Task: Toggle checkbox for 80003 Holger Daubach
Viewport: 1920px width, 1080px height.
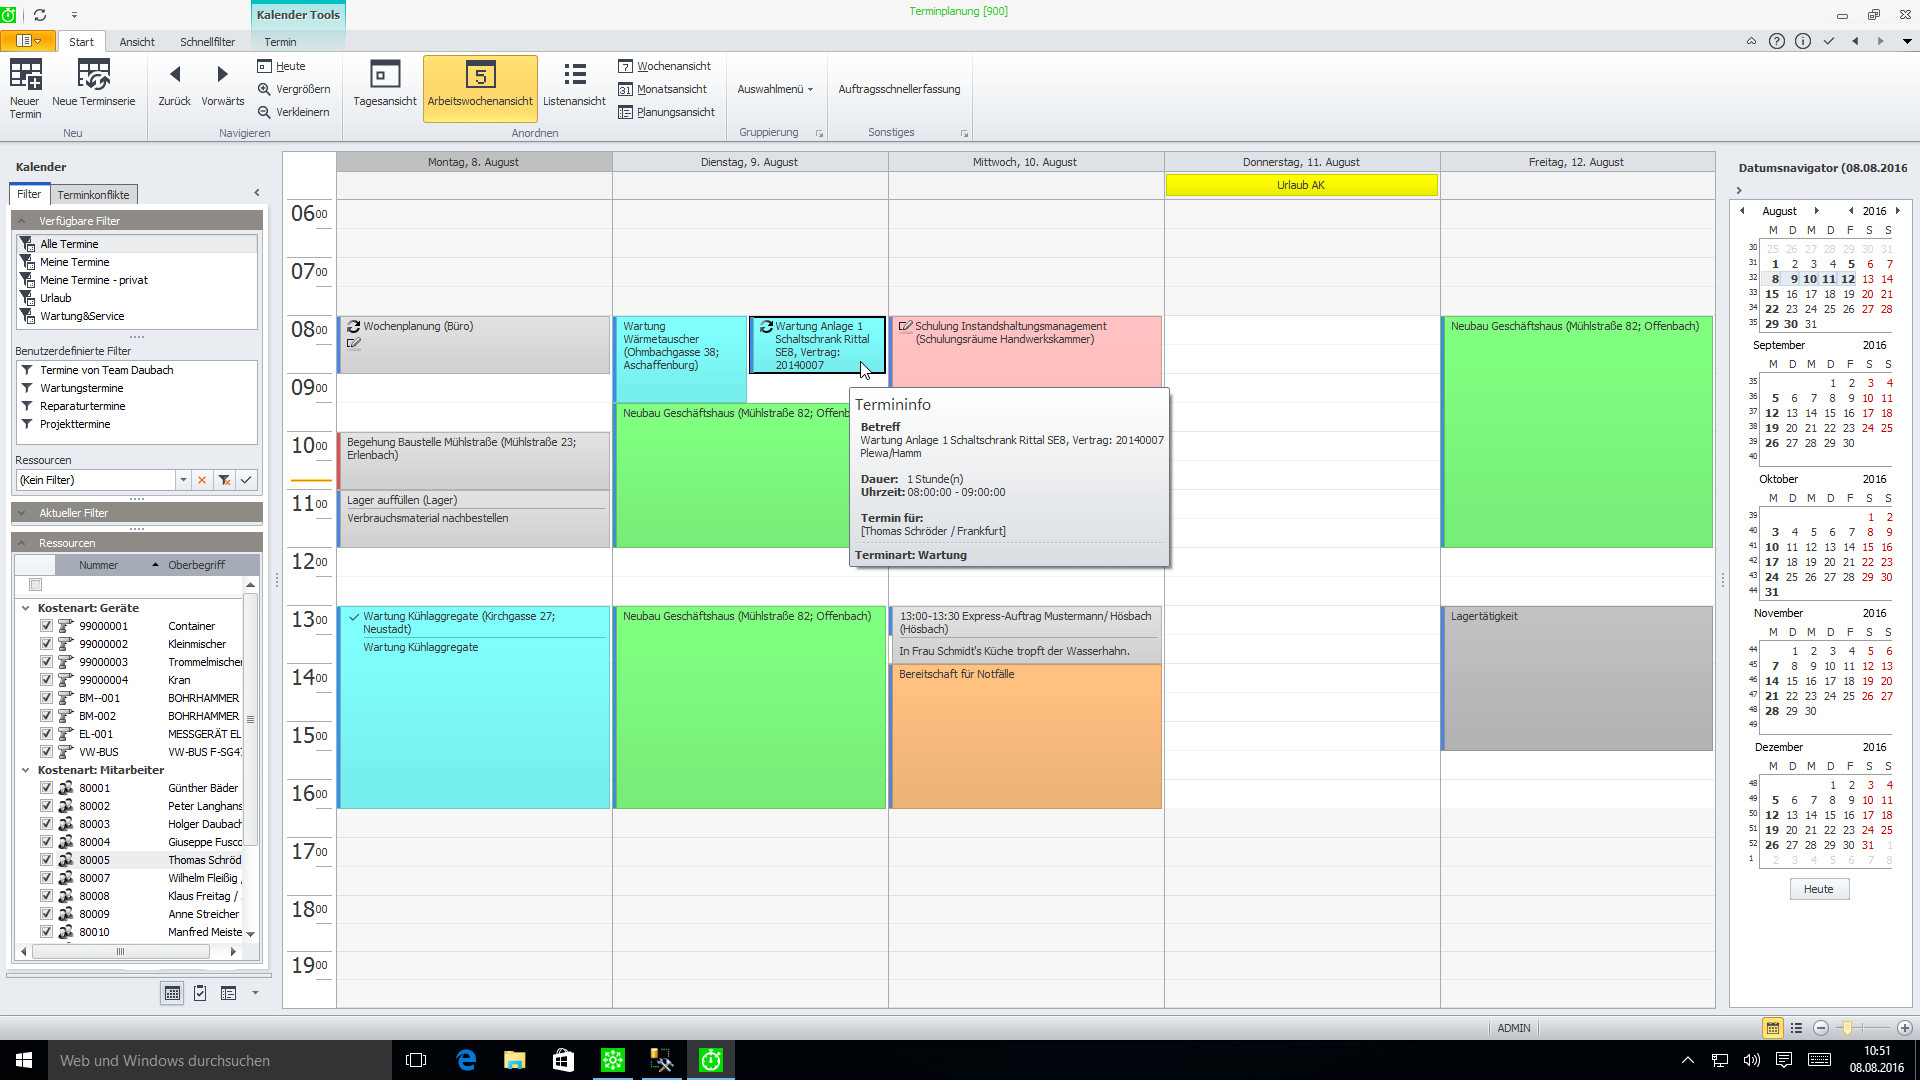Action: (x=46, y=824)
